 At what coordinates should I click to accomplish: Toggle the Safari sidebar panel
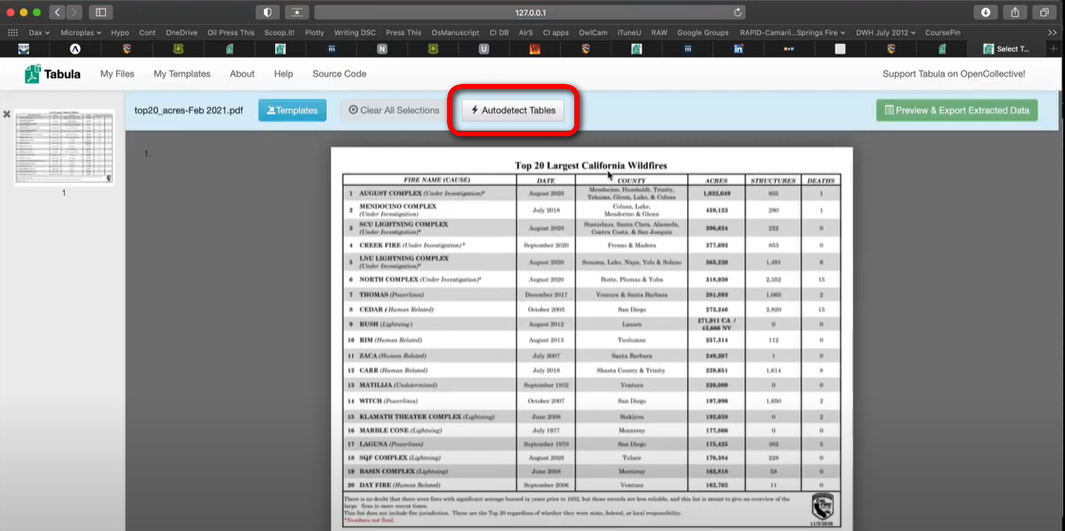tap(100, 12)
